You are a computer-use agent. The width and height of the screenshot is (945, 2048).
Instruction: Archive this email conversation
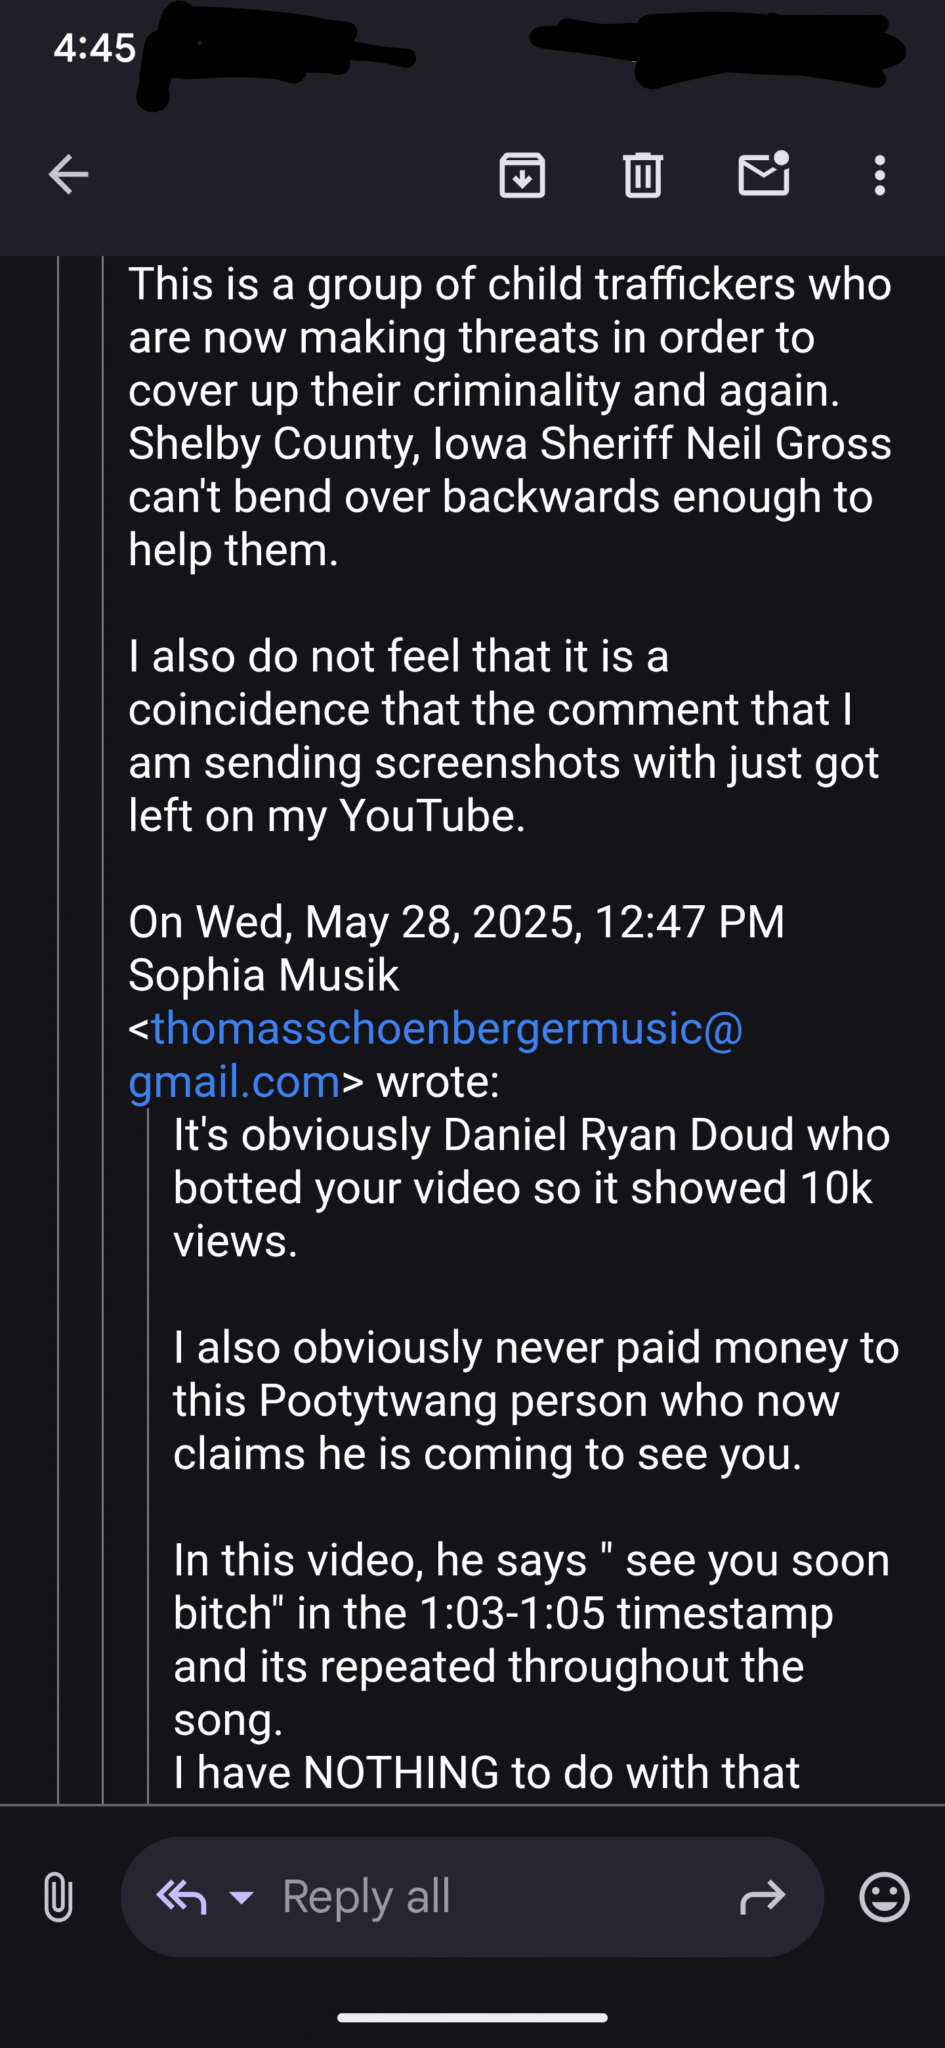pos(522,175)
